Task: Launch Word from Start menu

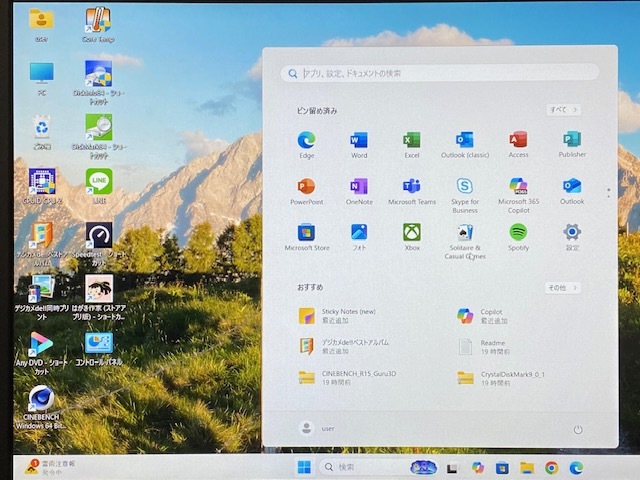Action: click(359, 145)
